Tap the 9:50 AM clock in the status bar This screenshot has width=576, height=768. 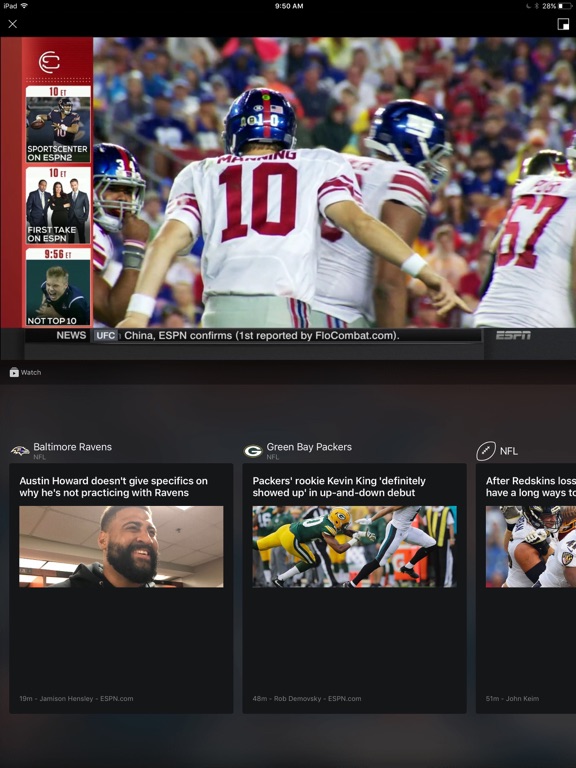click(289, 6)
